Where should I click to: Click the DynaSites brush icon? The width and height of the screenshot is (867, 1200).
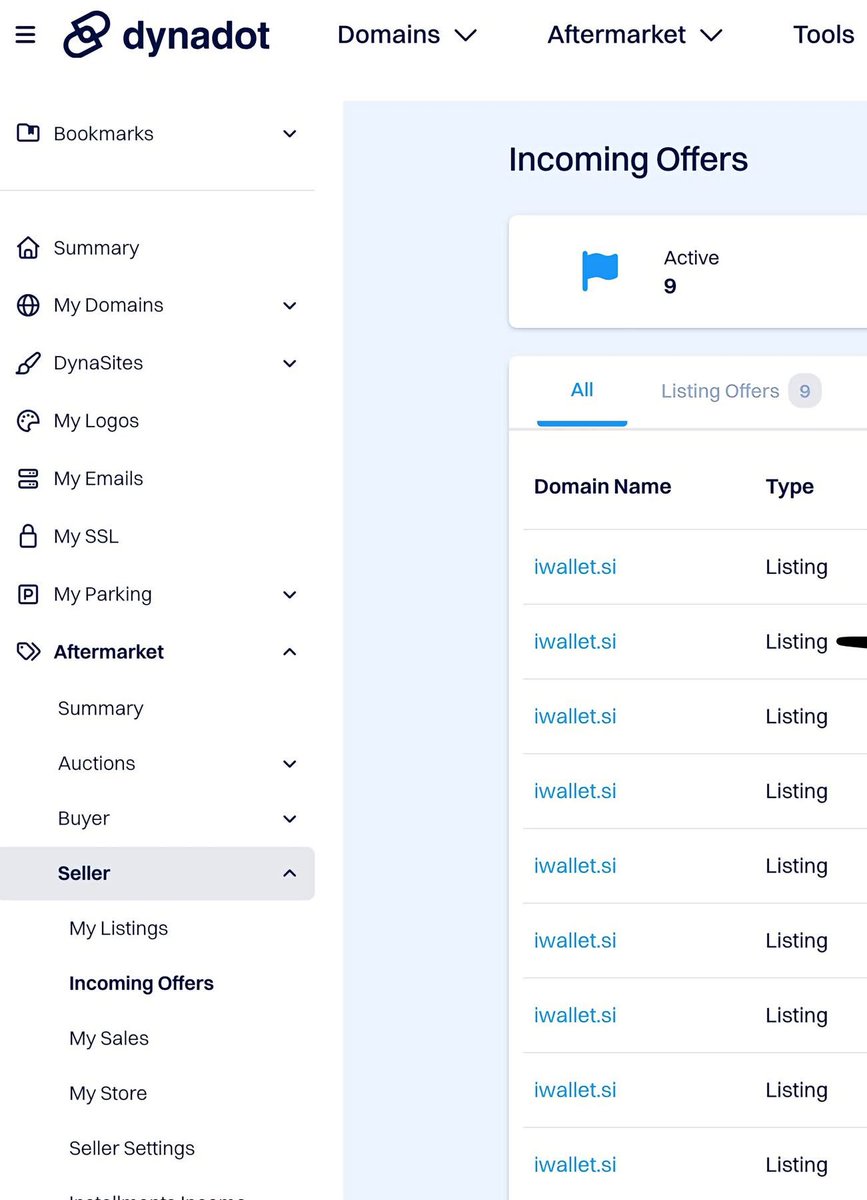pos(28,363)
